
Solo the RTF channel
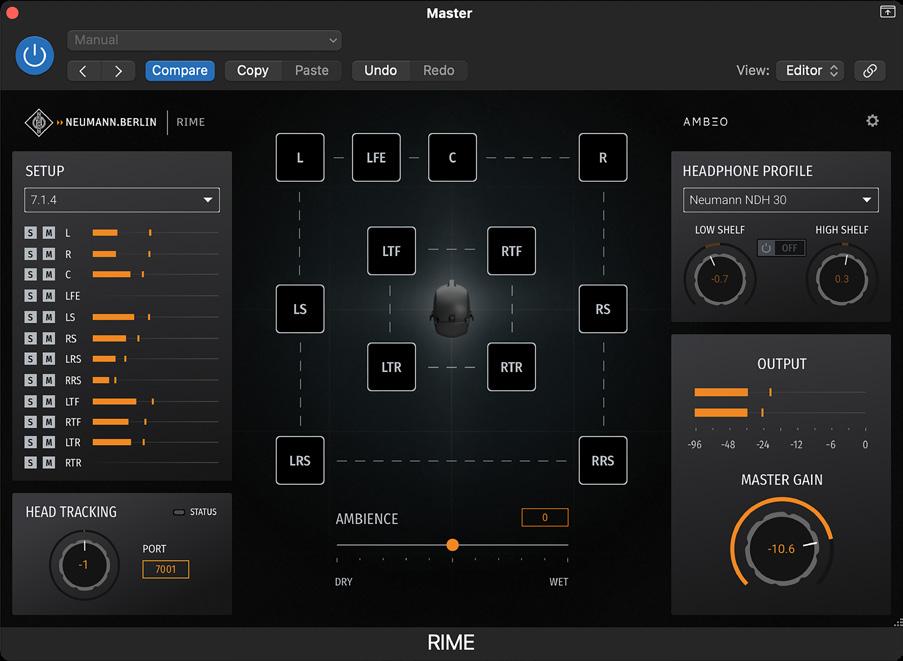tap(31, 422)
